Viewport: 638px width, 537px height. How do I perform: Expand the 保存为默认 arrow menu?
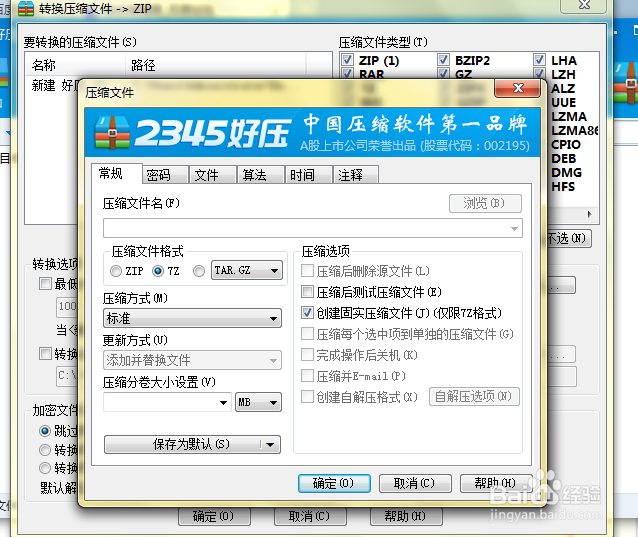click(270, 445)
